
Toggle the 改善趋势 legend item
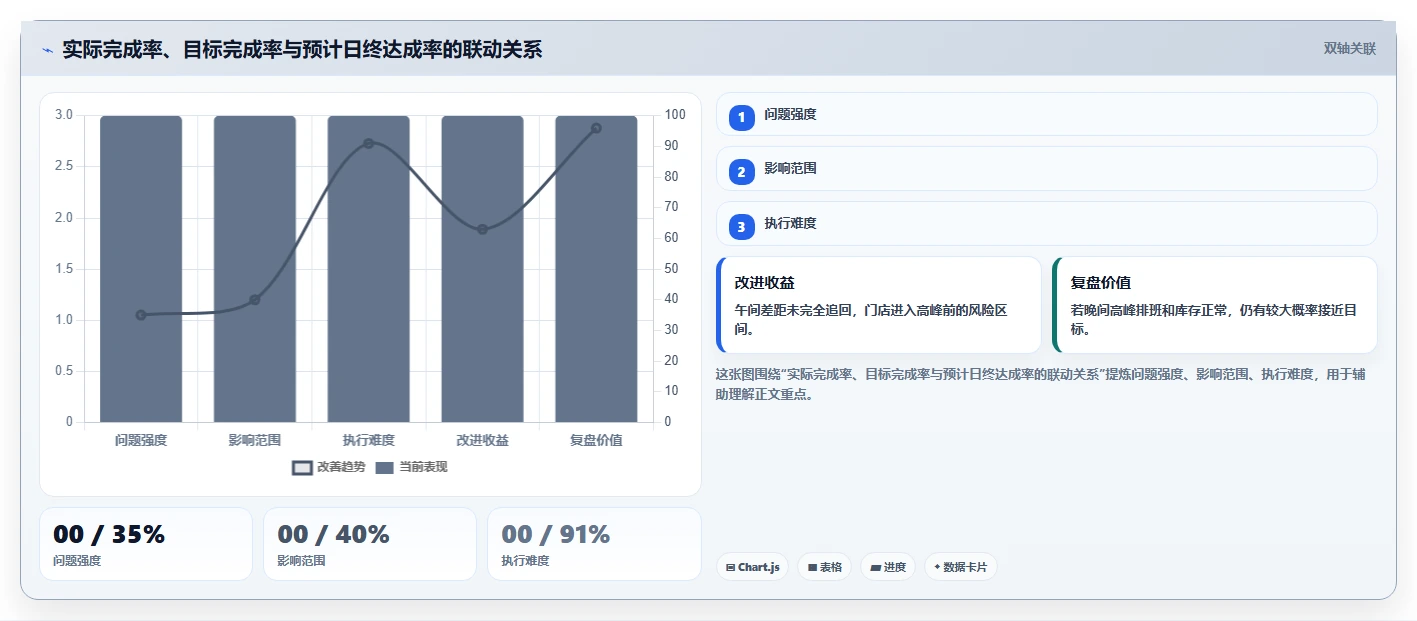pos(329,467)
